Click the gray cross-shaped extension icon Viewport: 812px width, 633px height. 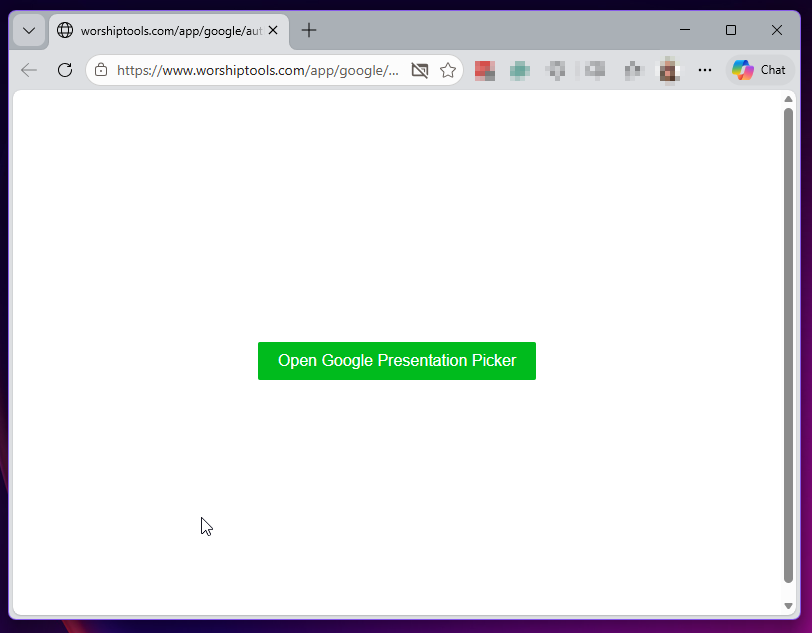tap(556, 70)
